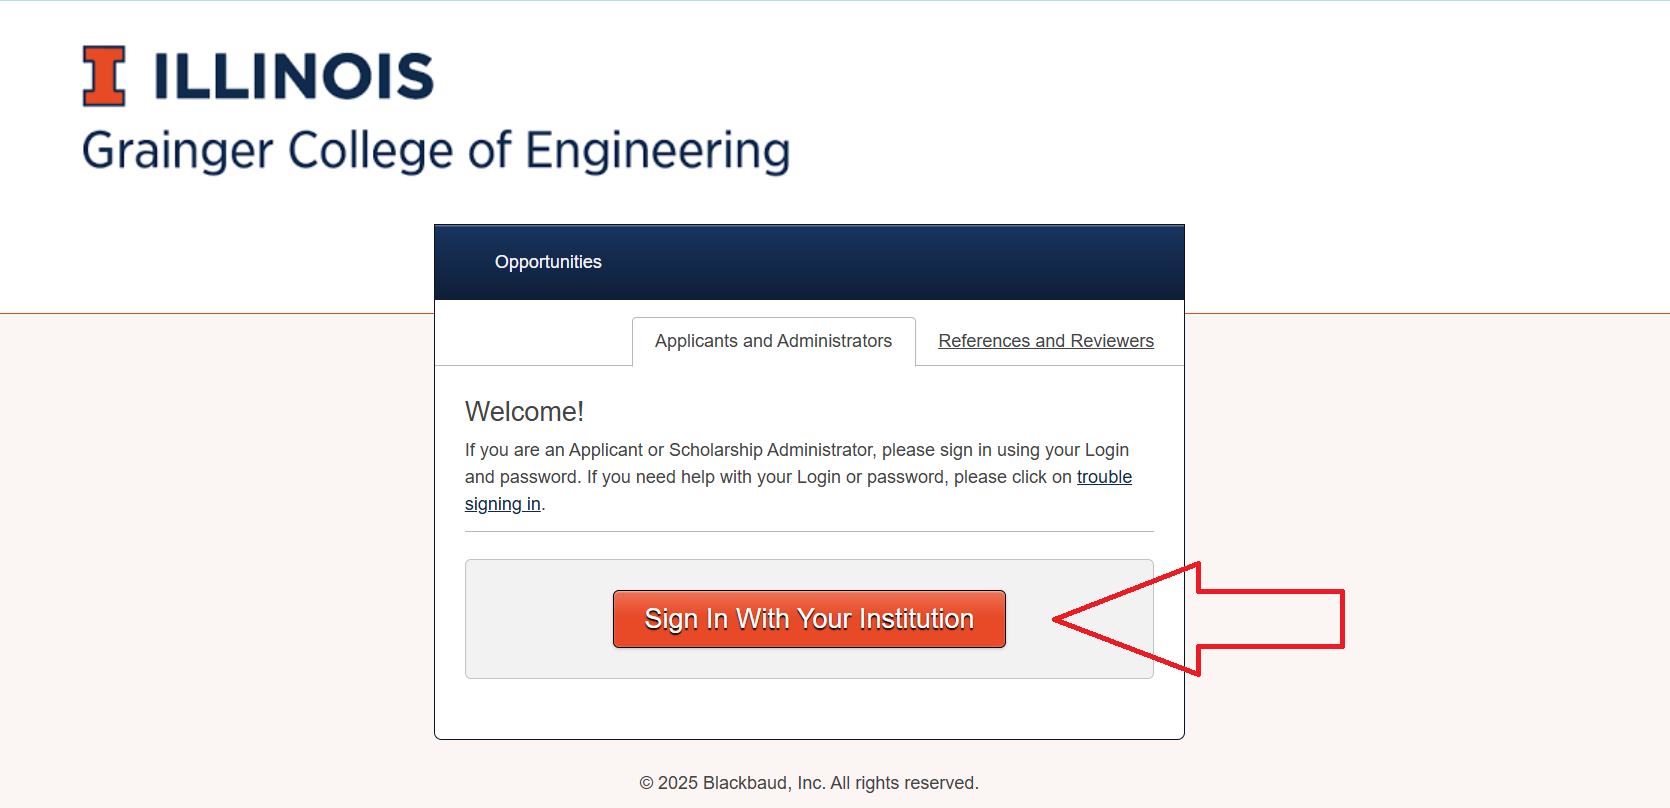This screenshot has width=1670, height=808.
Task: Click the Blackbaud copyright footer text
Action: pyautogui.click(x=818, y=783)
